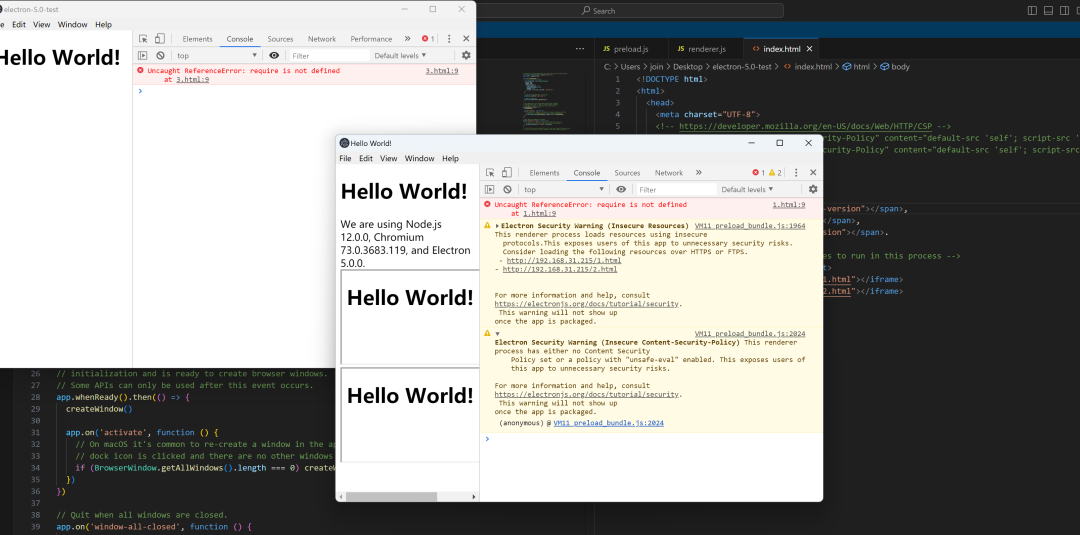Collapse the Insecure Resources warning message
This screenshot has height=535, width=1080.
tap(498, 226)
